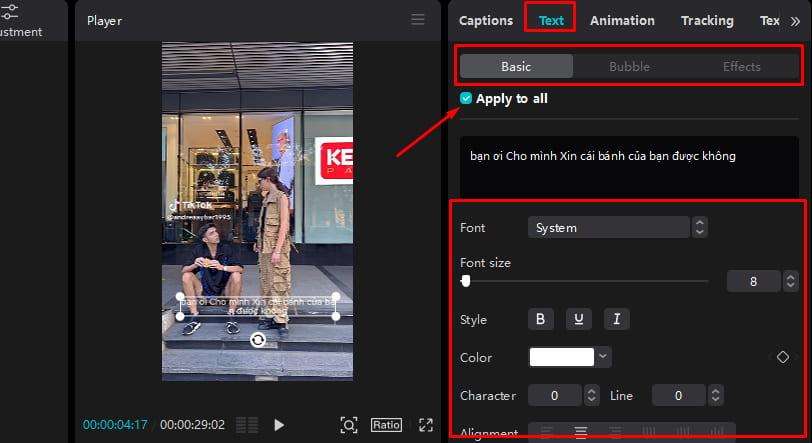This screenshot has width=812, height=443.
Task: Select the Bubble sub-tab
Action: 629,66
